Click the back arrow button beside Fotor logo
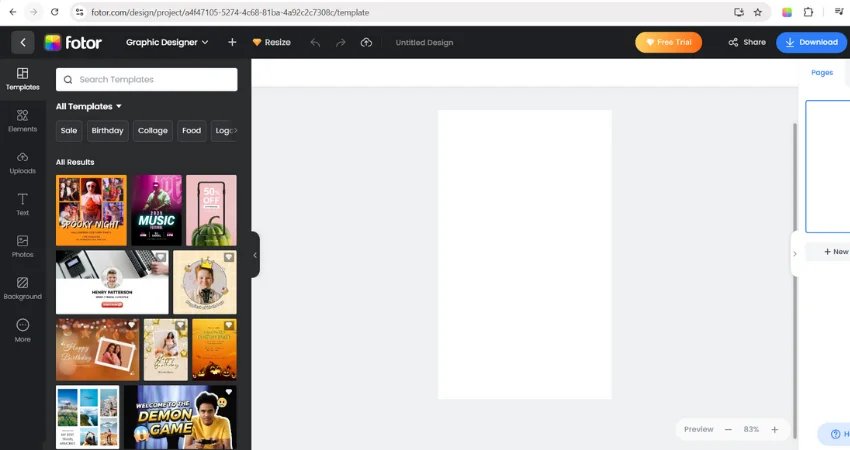 [23, 42]
